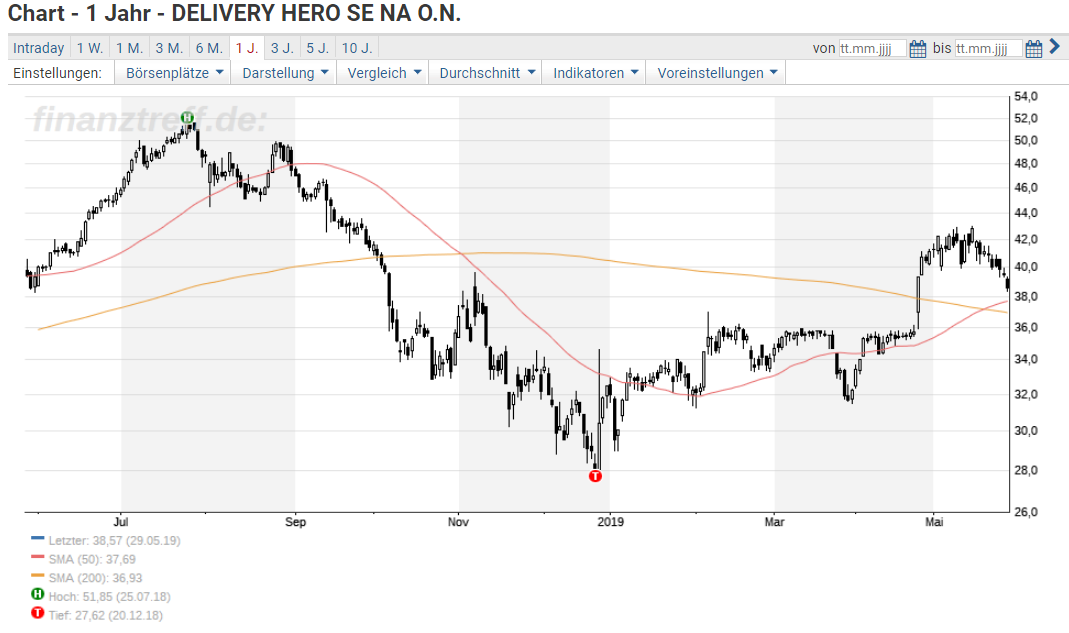Screen dimensions: 1069x633
Task: Switch to the 10 J. timeframe tab
Action: (357, 48)
